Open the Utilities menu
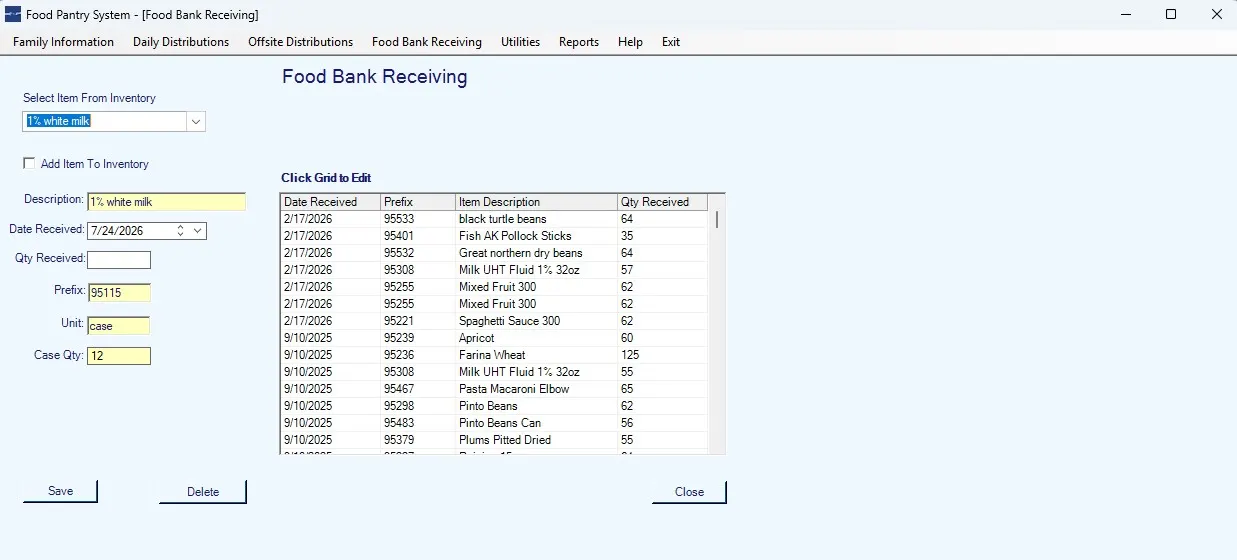 521,42
